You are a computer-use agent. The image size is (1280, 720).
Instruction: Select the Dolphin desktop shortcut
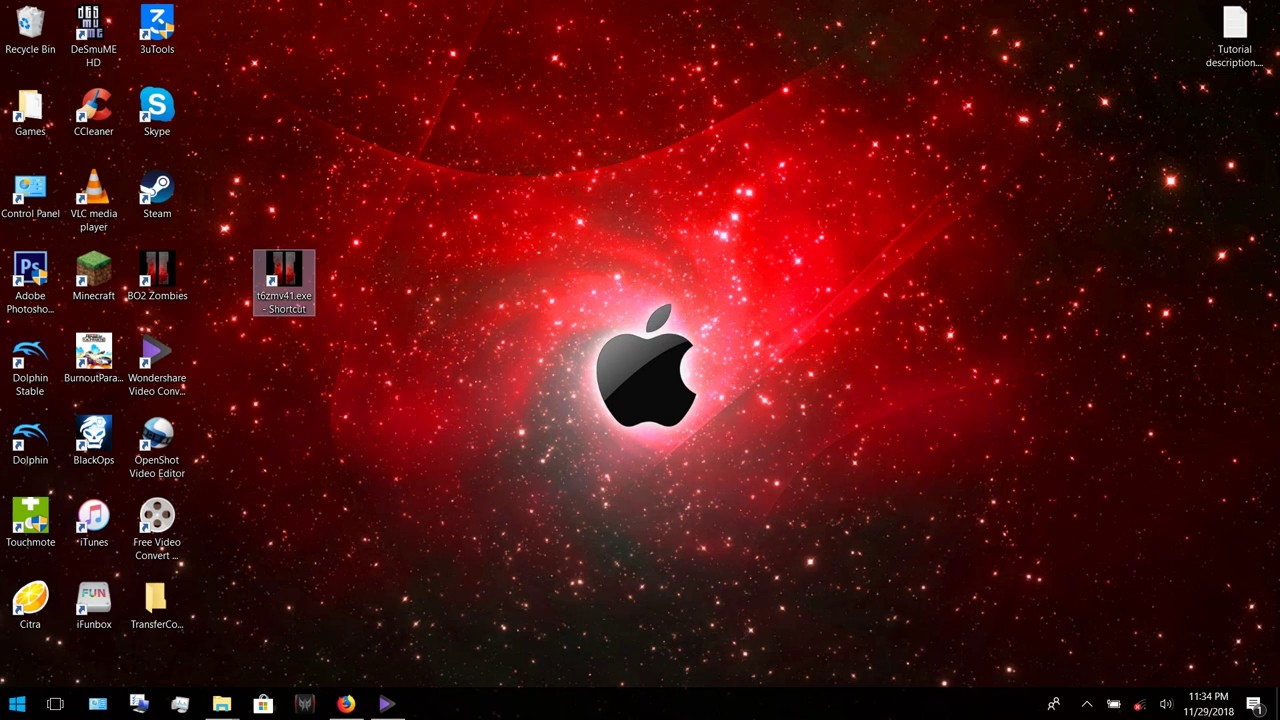click(x=30, y=442)
